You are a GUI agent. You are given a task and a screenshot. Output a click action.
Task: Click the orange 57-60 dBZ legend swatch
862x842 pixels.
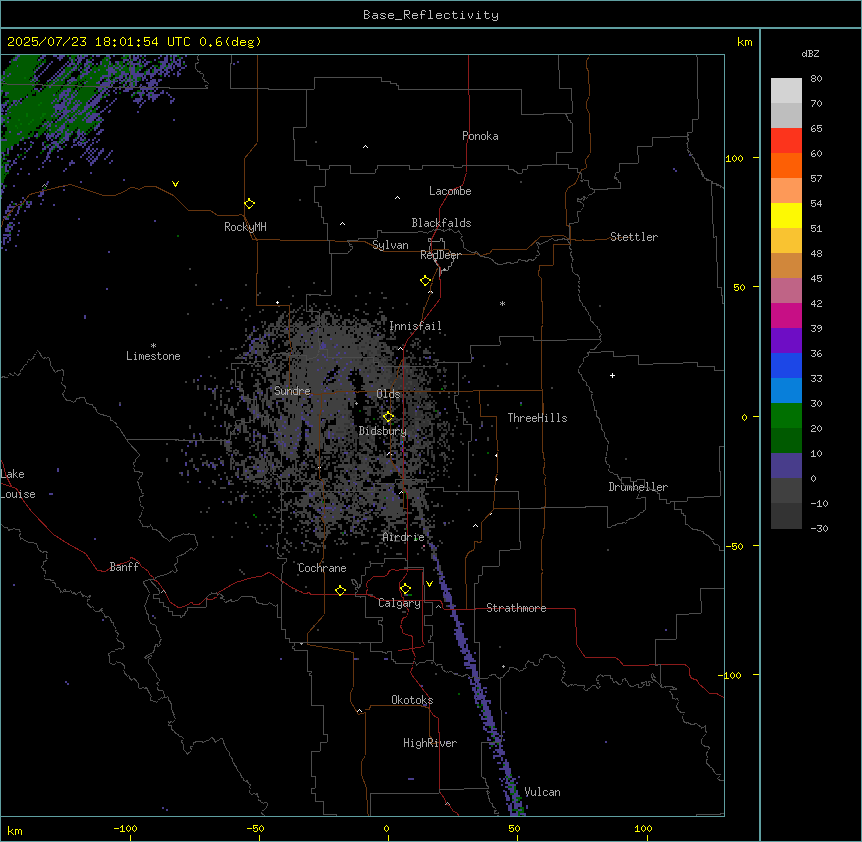(786, 165)
